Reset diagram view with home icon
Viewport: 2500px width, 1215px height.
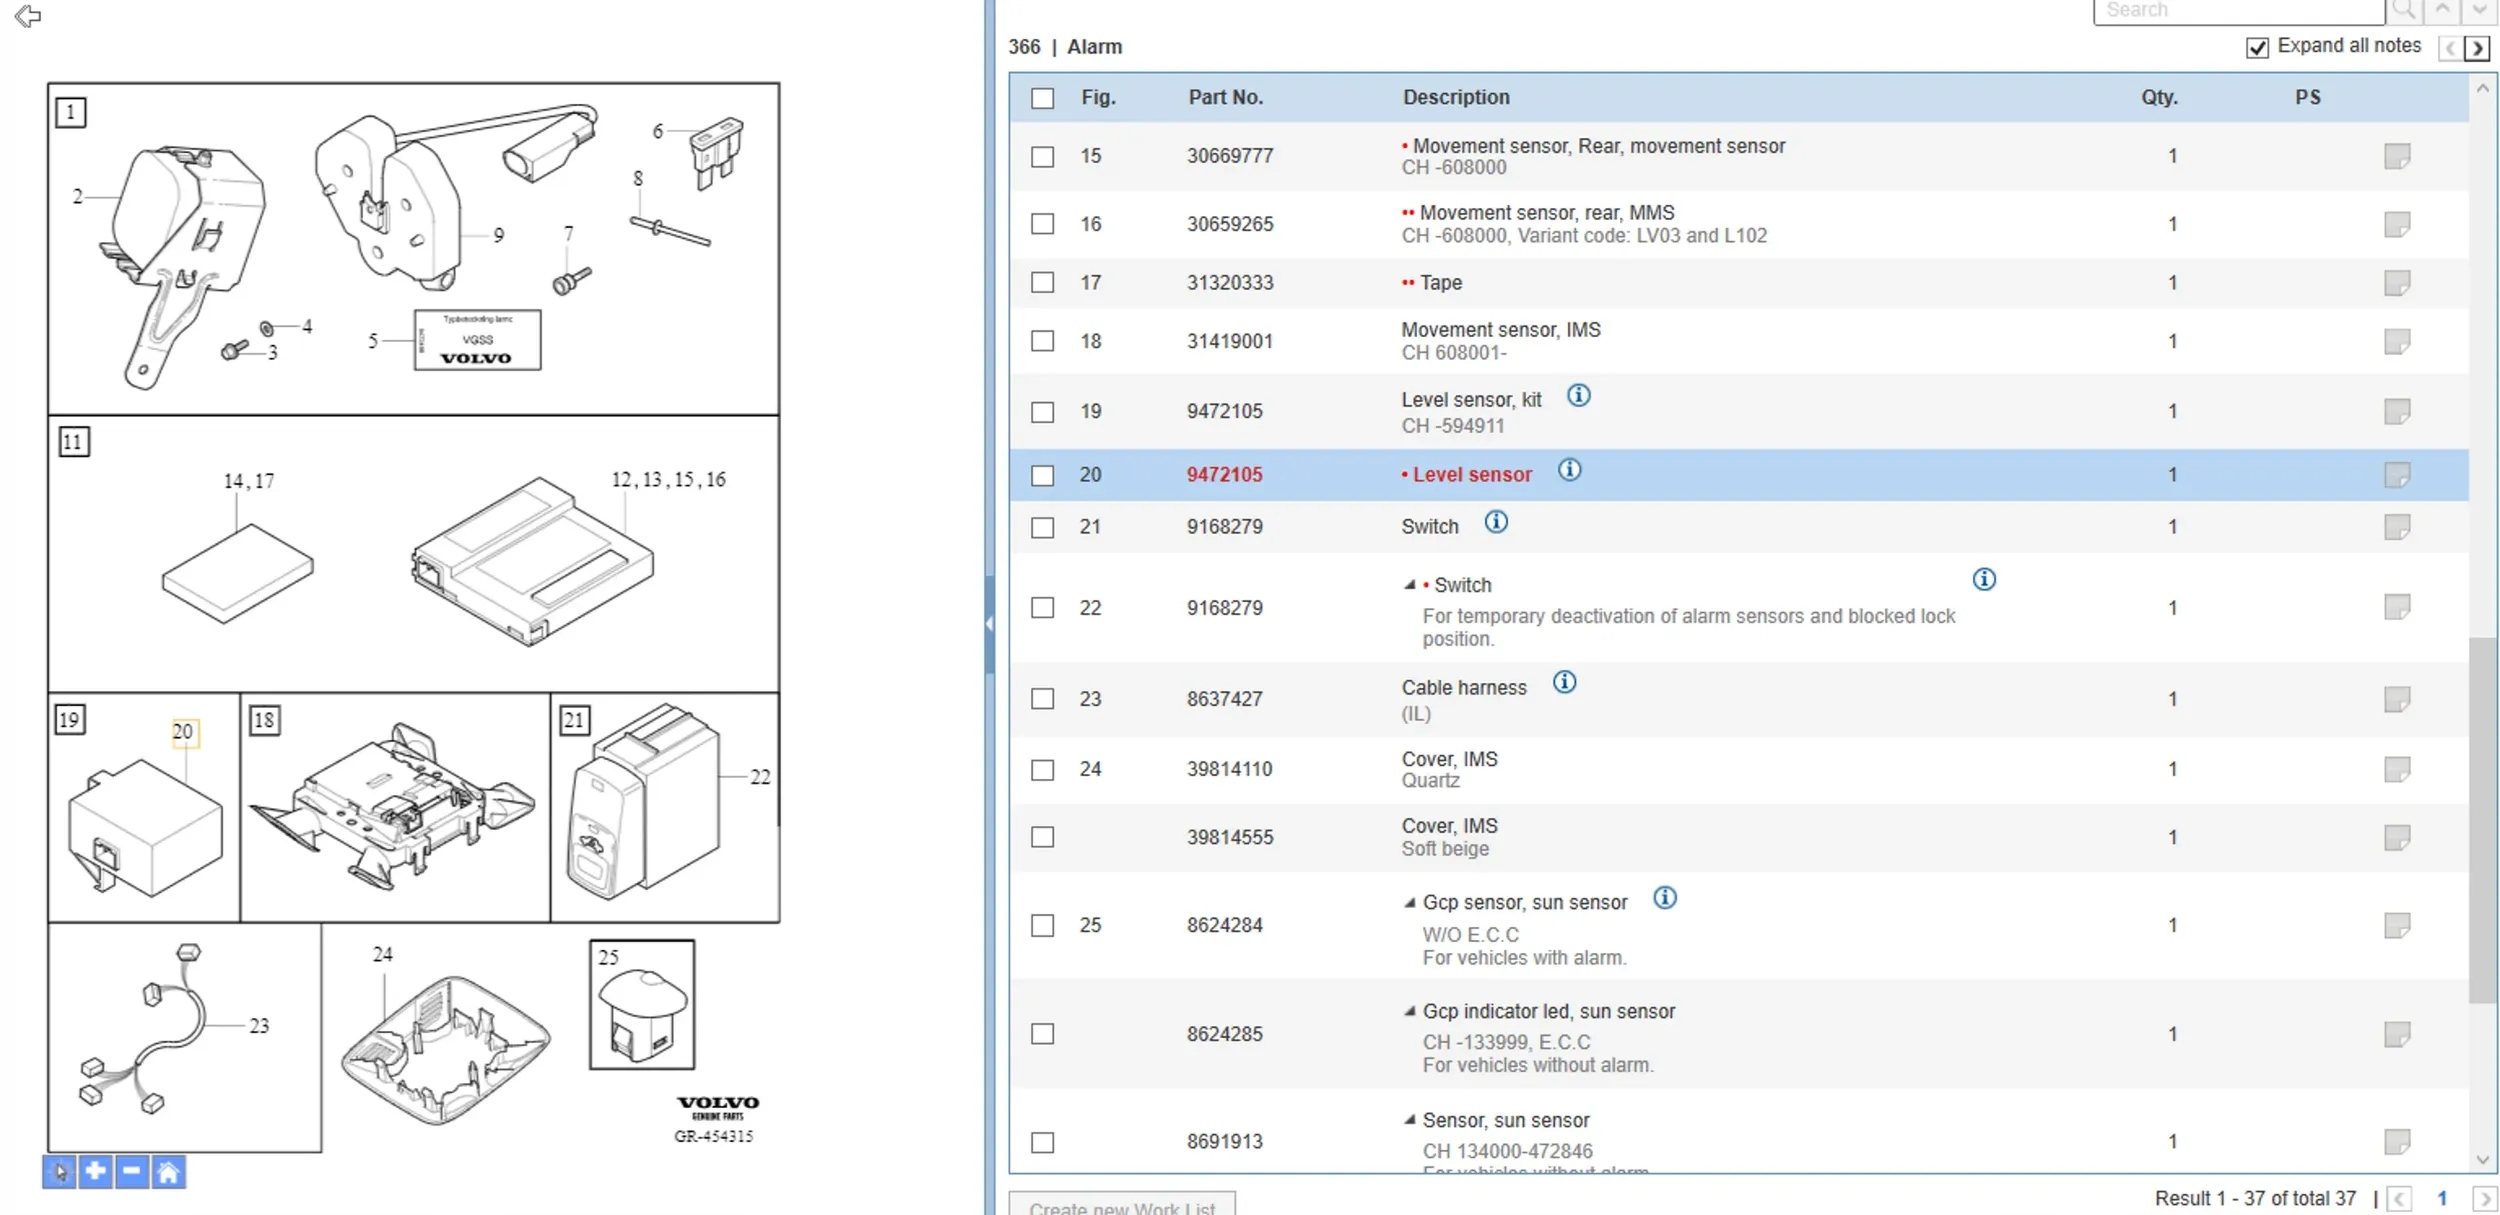168,1171
